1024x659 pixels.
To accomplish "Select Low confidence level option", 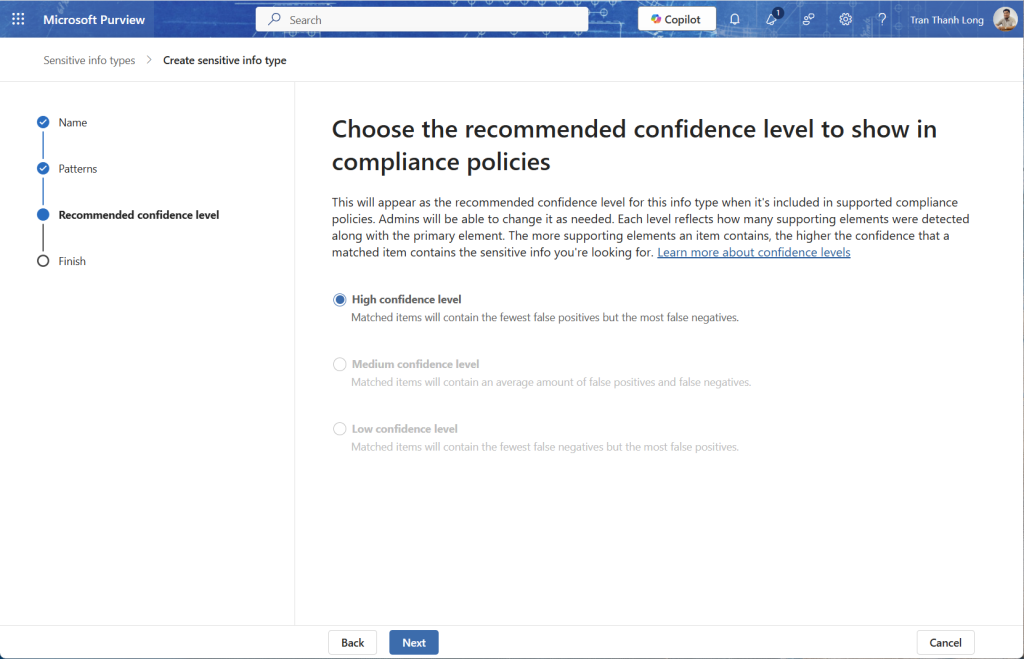I will tap(340, 429).
